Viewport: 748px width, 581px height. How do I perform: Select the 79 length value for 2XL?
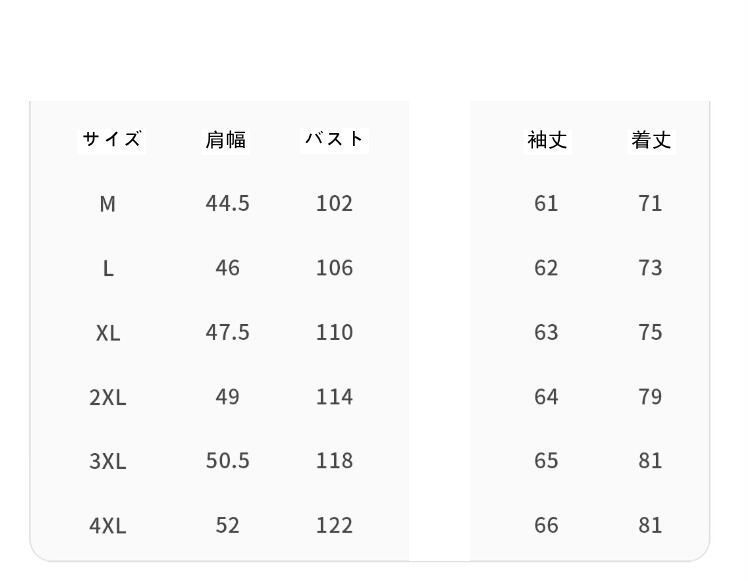[650, 396]
